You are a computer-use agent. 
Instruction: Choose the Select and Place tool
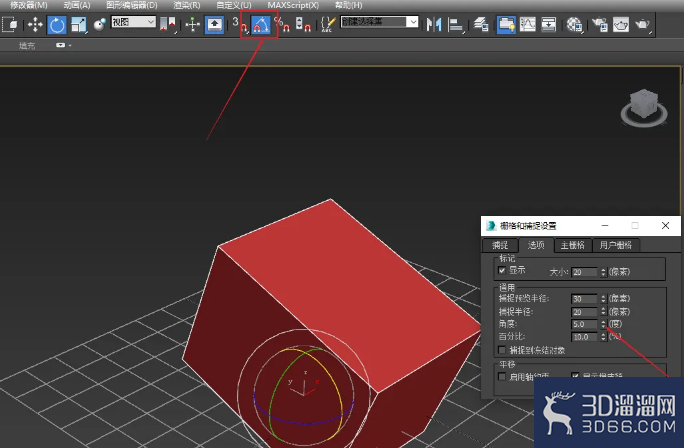(x=100, y=24)
